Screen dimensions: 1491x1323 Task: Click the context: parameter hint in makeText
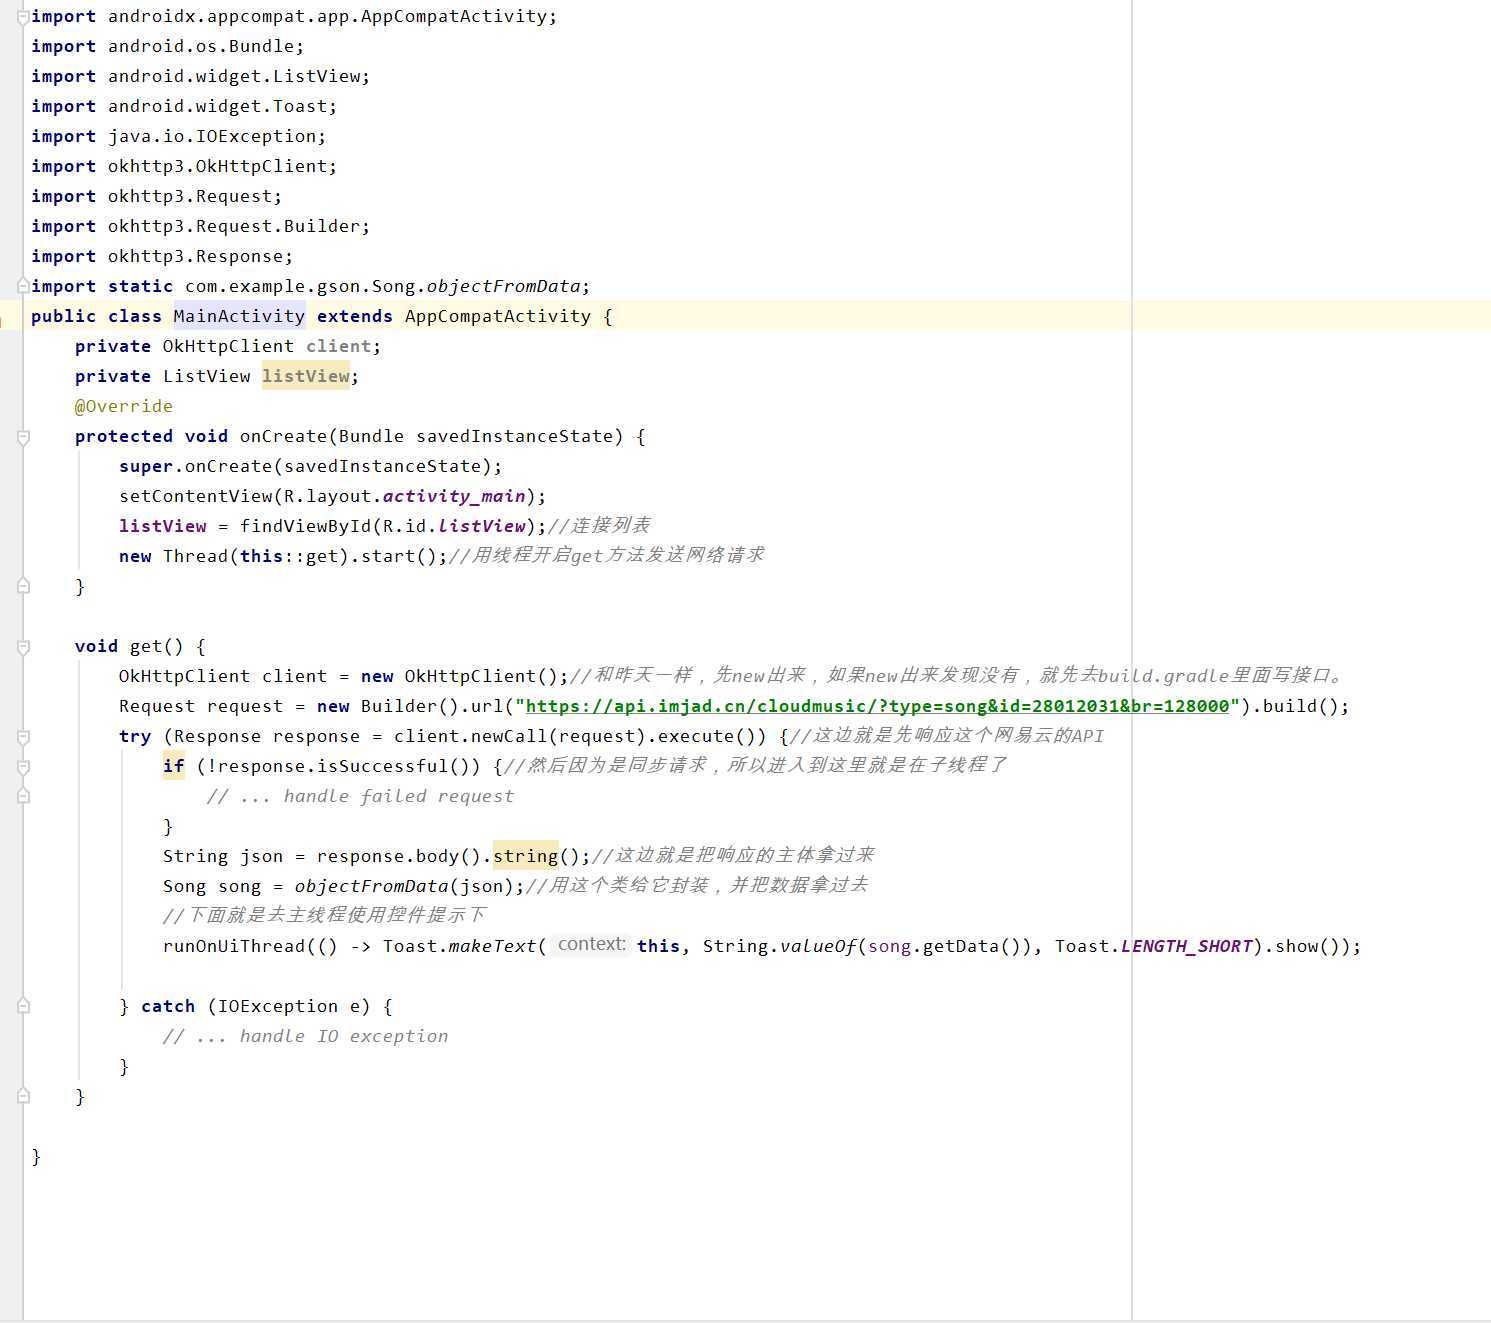click(591, 945)
